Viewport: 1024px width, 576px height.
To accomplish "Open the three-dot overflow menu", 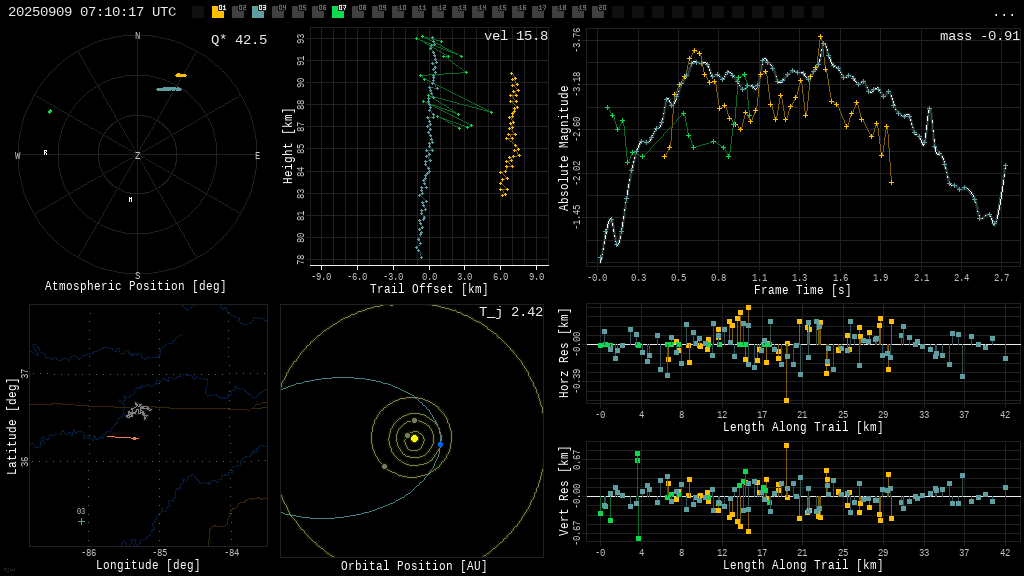I will [1003, 13].
